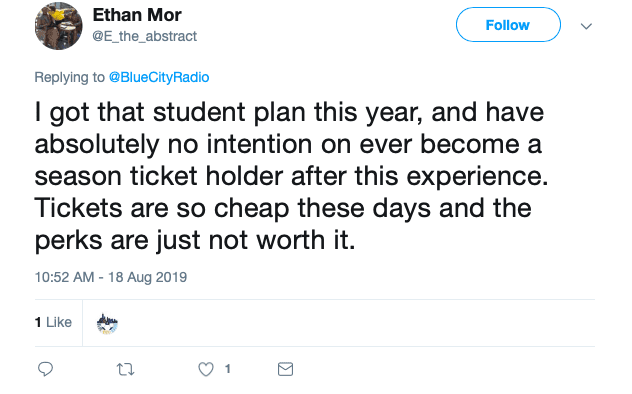The image size is (632, 394).
Task: Click the word 'Tickets' in the tweet
Action: (x=79, y=208)
